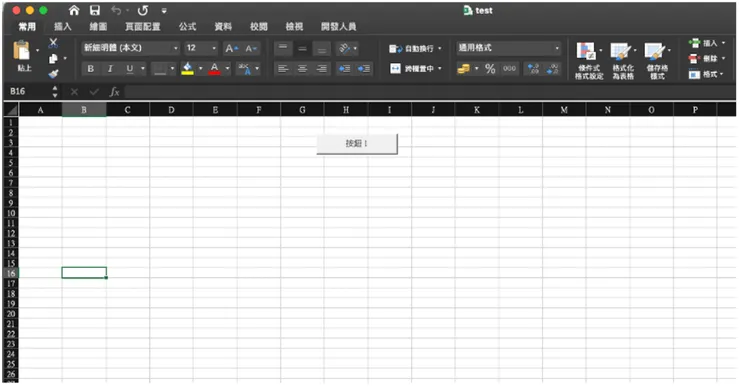Click the Select All corner triangle
The image size is (740, 387).
[11, 110]
